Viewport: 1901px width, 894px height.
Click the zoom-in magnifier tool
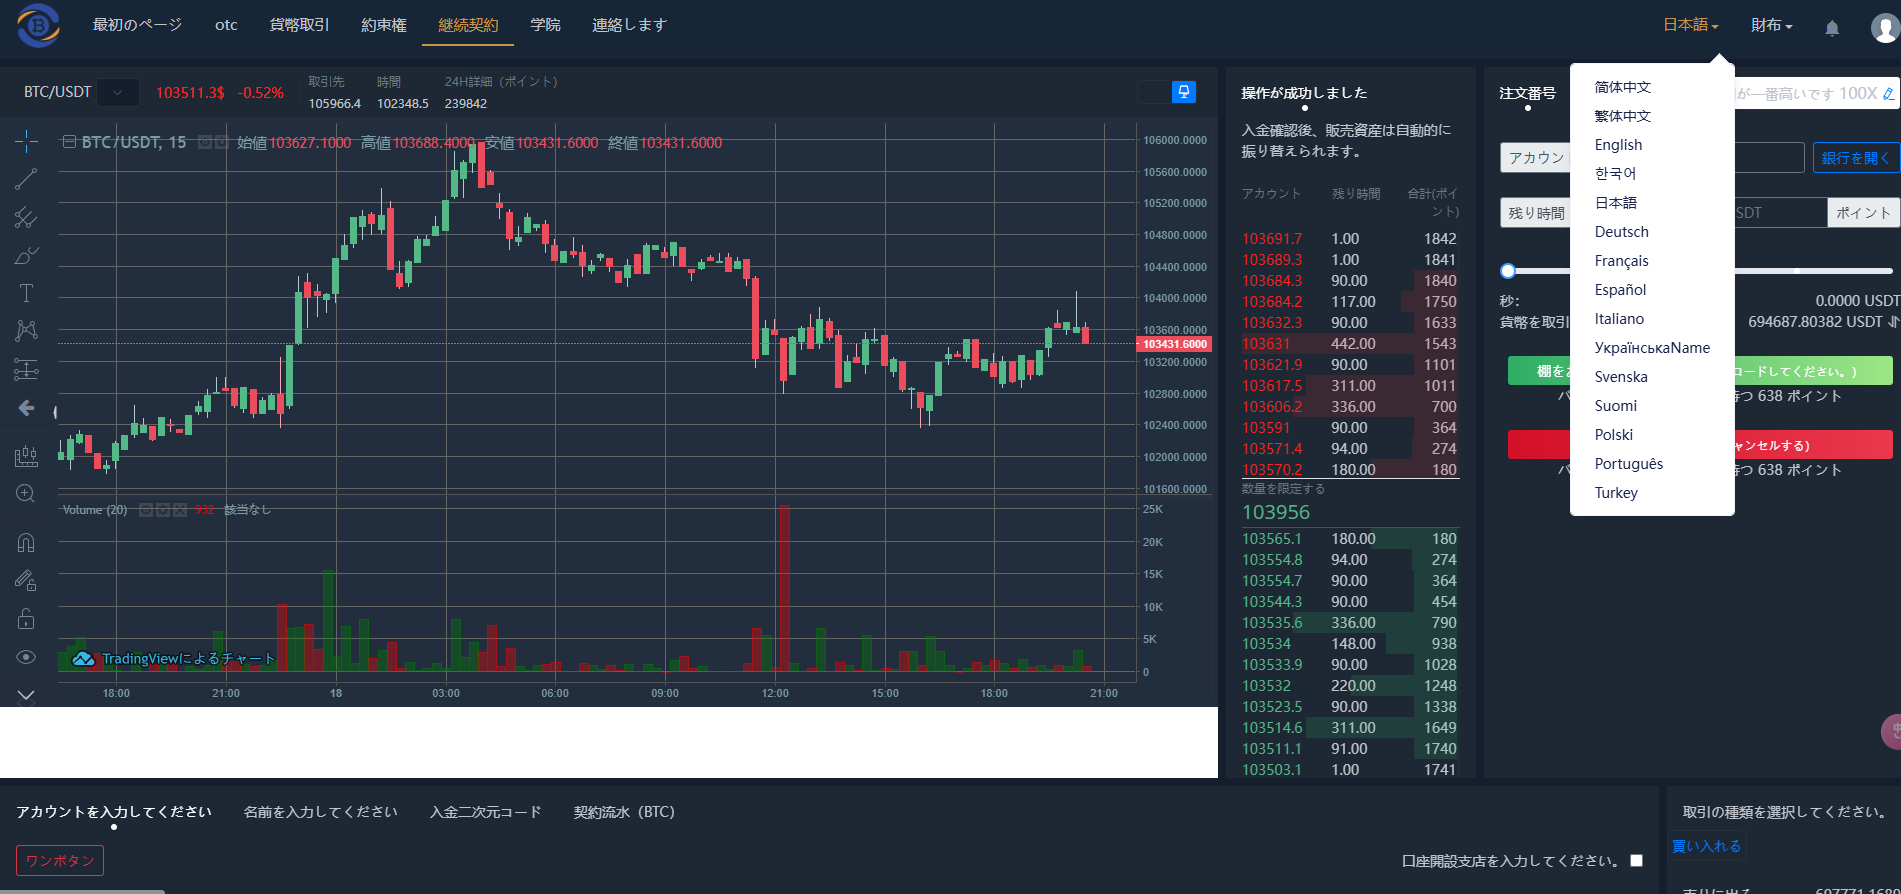pos(26,494)
